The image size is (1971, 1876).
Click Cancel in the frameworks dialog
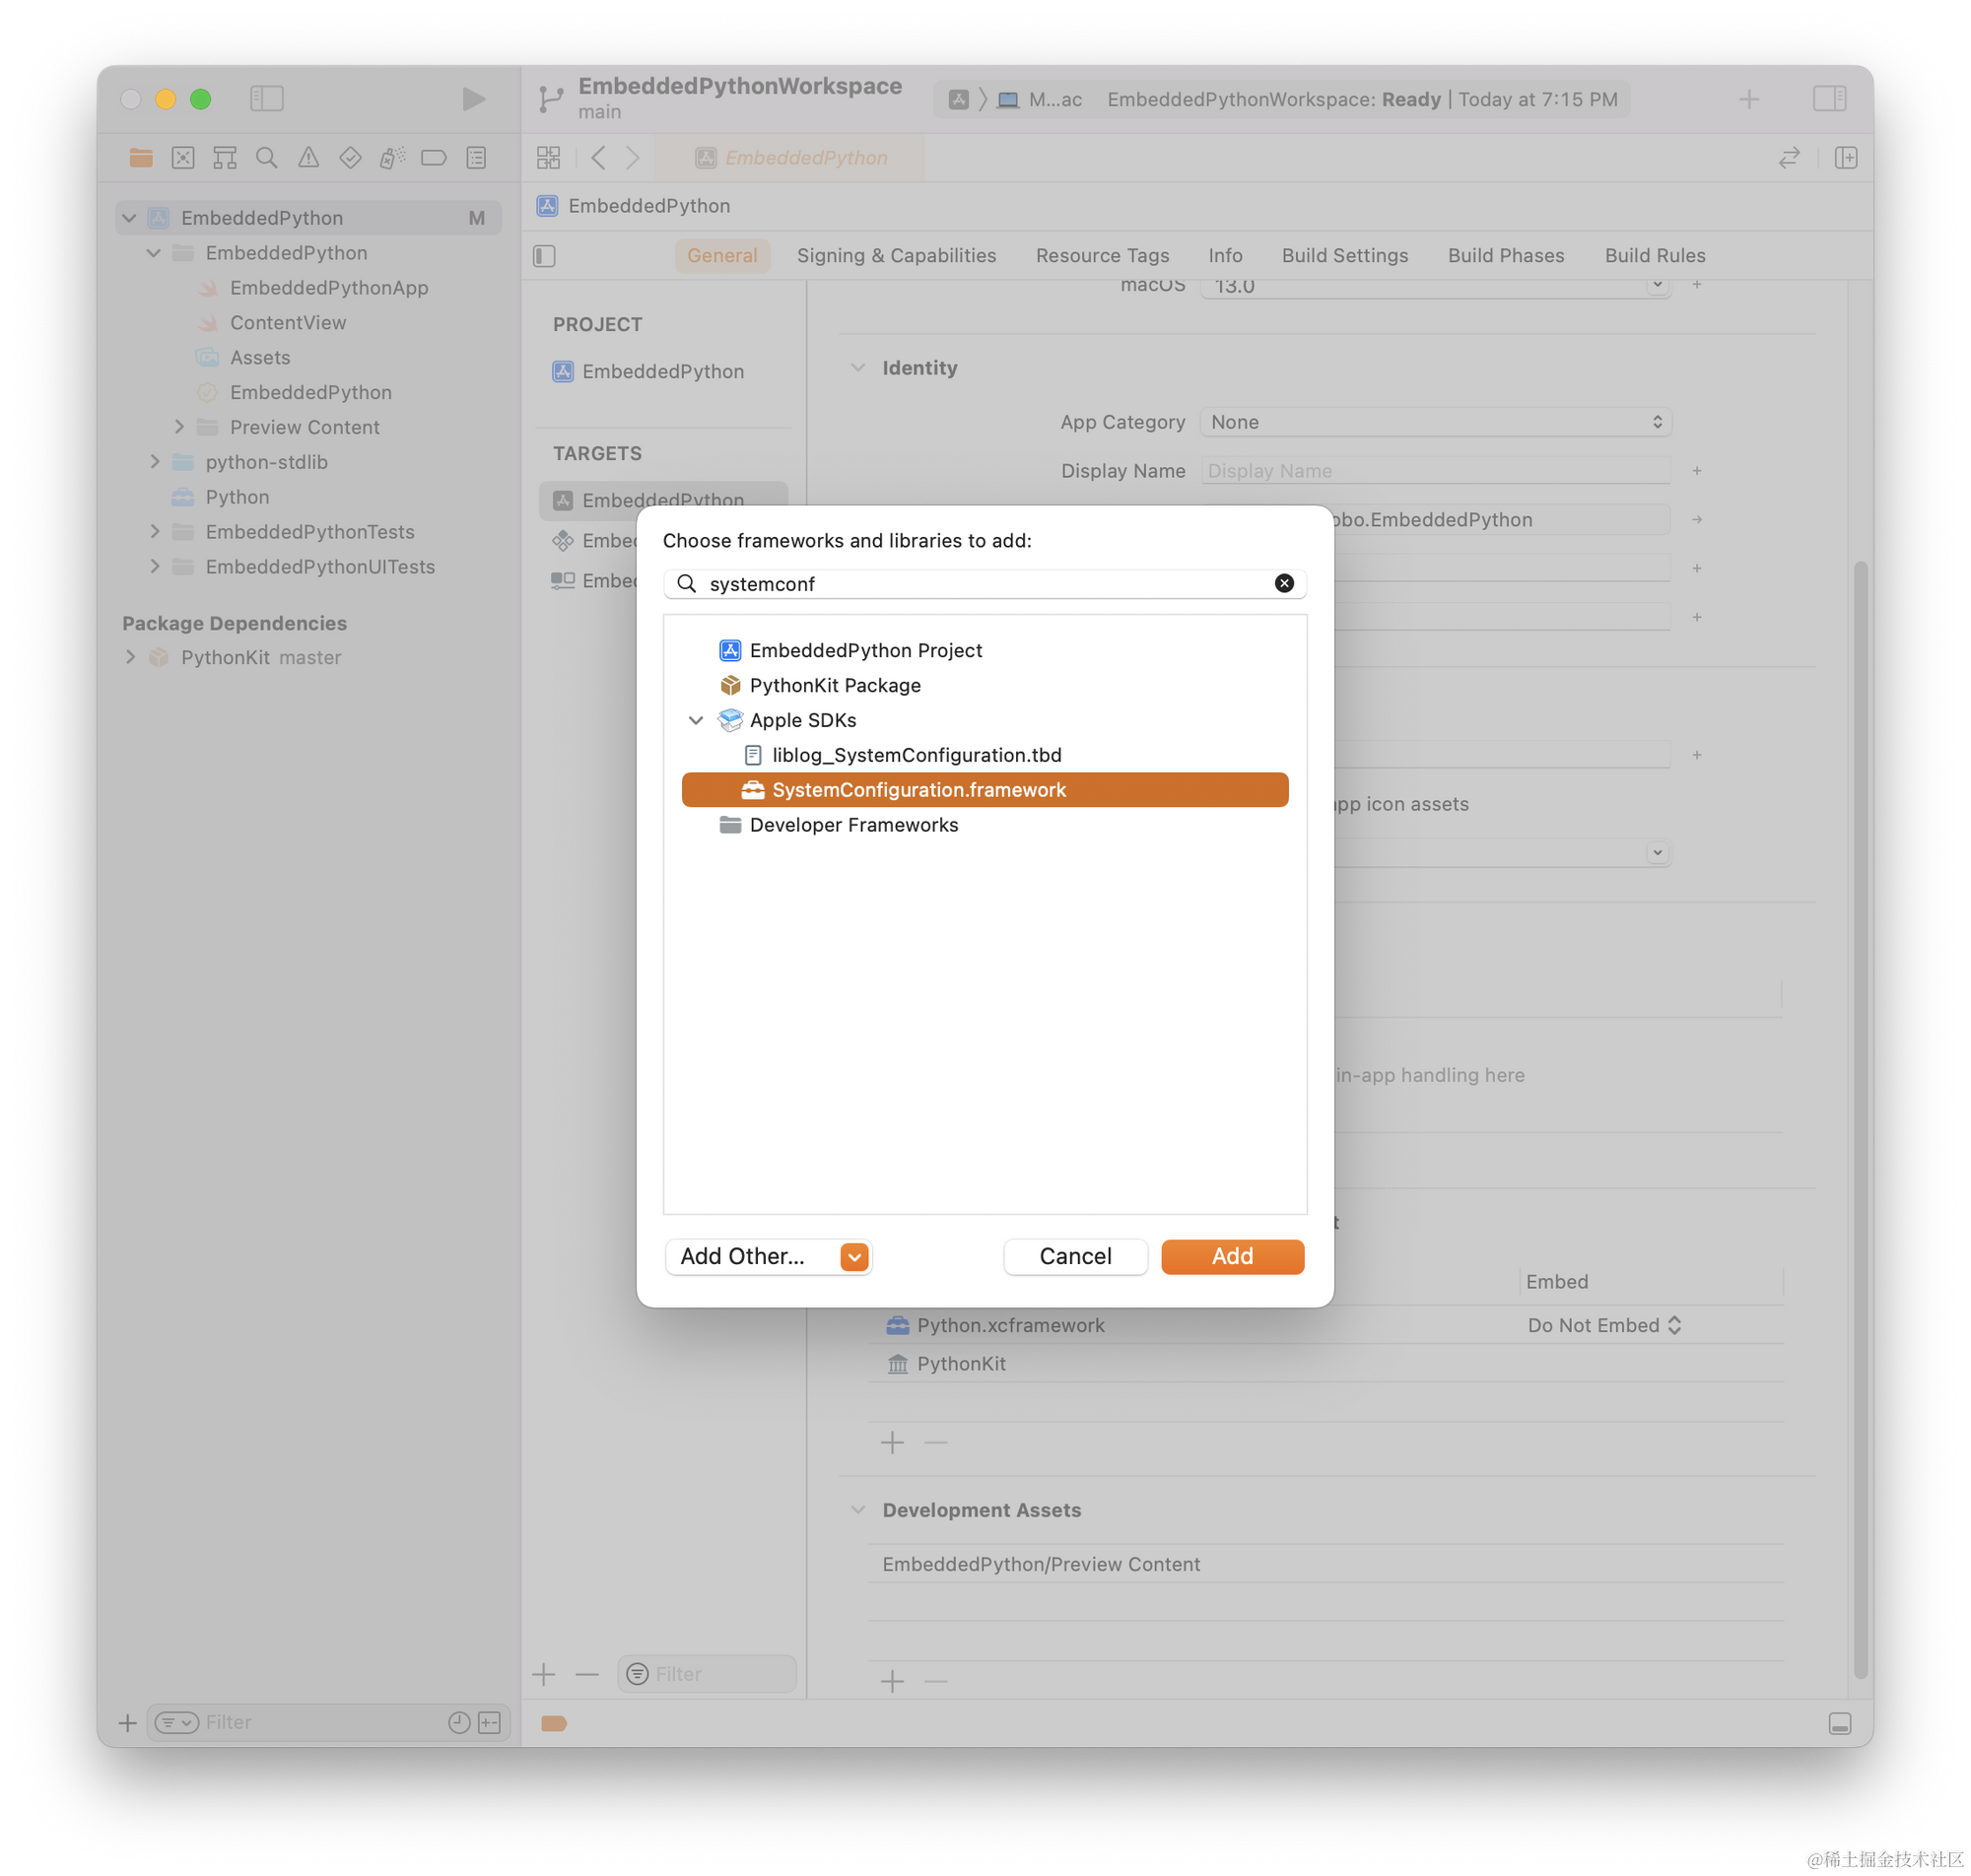(1074, 1256)
